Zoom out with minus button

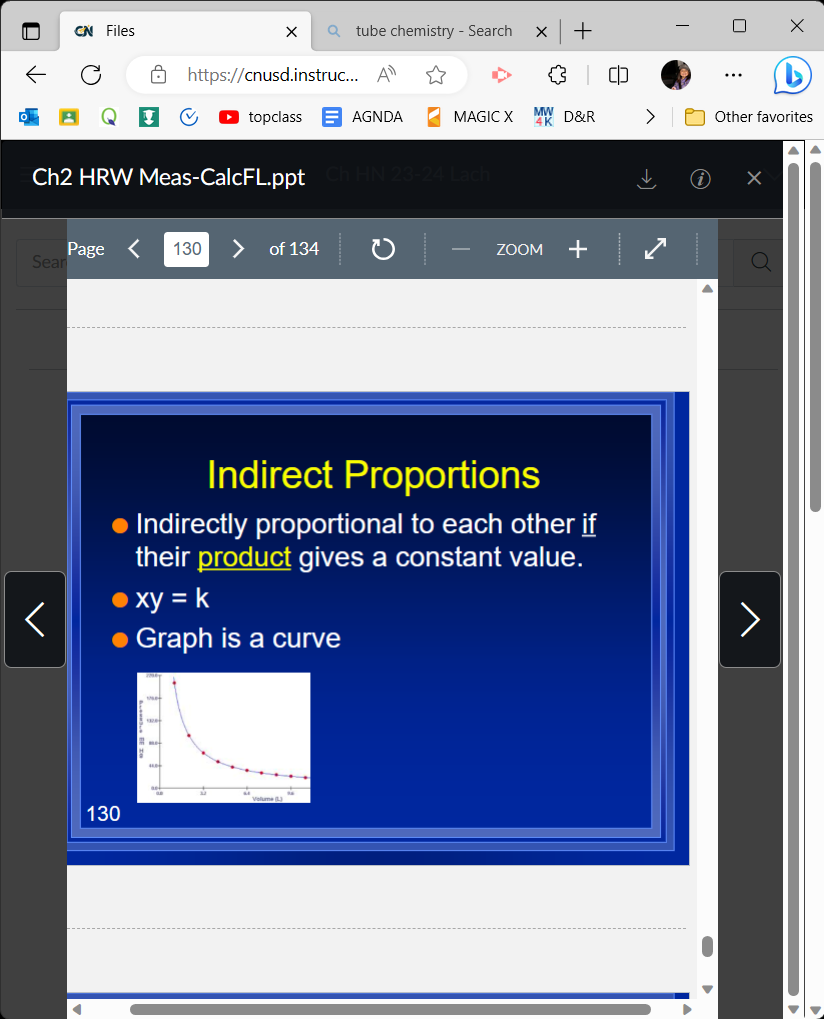[x=461, y=249]
